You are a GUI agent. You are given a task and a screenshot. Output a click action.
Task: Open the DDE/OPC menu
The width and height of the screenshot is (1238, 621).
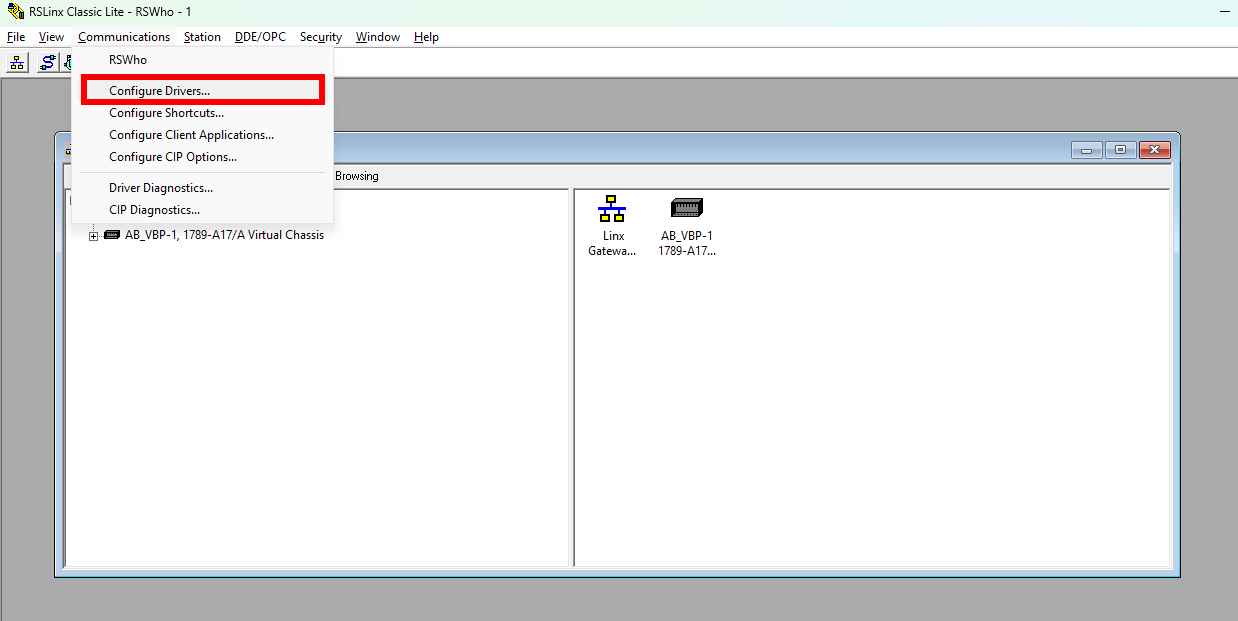pyautogui.click(x=260, y=37)
